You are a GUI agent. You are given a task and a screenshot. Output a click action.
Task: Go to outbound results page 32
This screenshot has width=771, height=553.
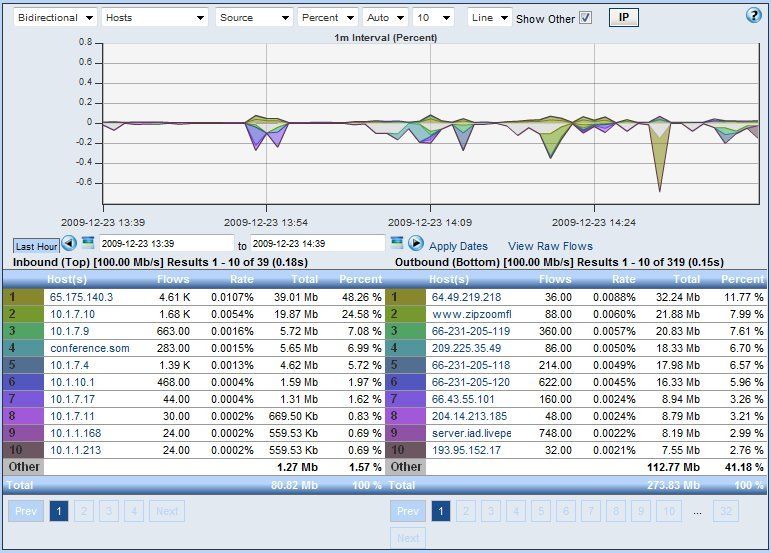726,511
